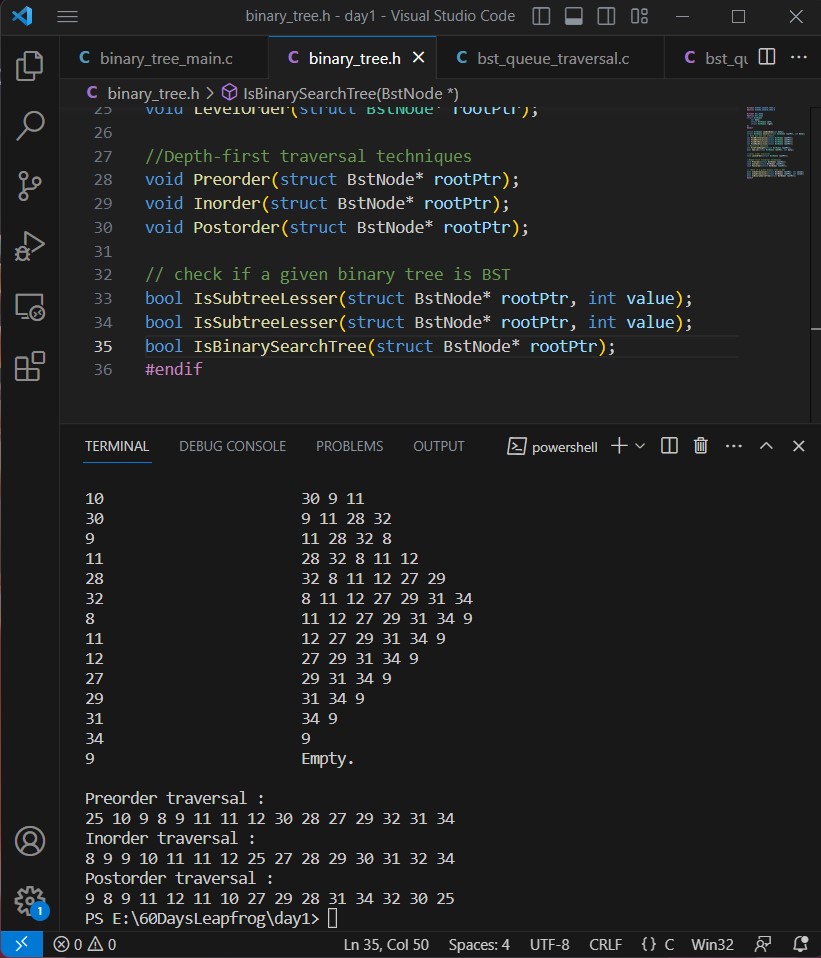
Task: Open errors and warnings count in status bar
Action: tap(85, 945)
